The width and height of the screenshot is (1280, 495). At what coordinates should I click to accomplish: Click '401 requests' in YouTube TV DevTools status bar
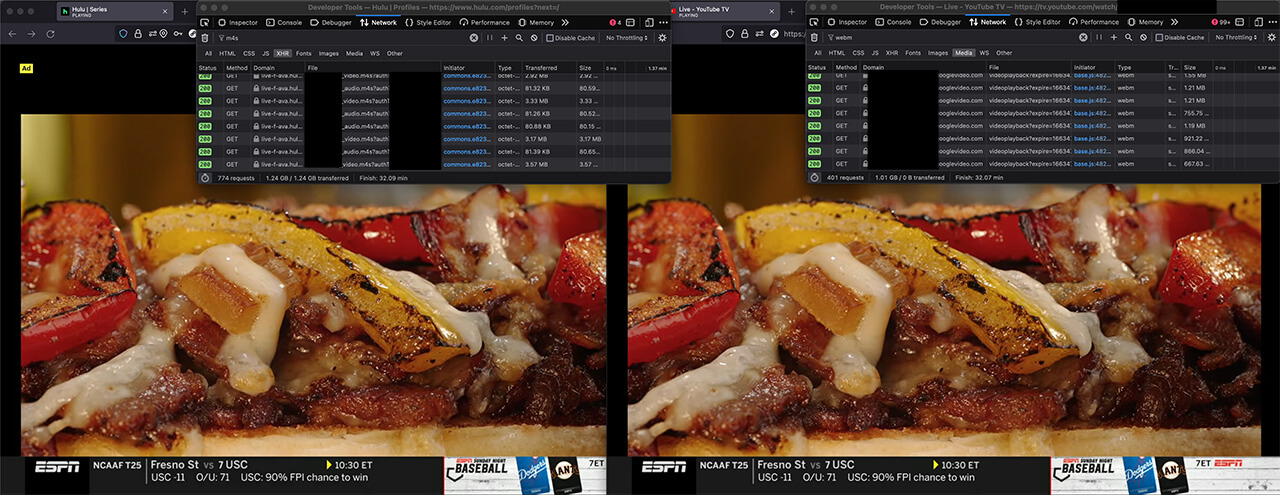coord(846,177)
